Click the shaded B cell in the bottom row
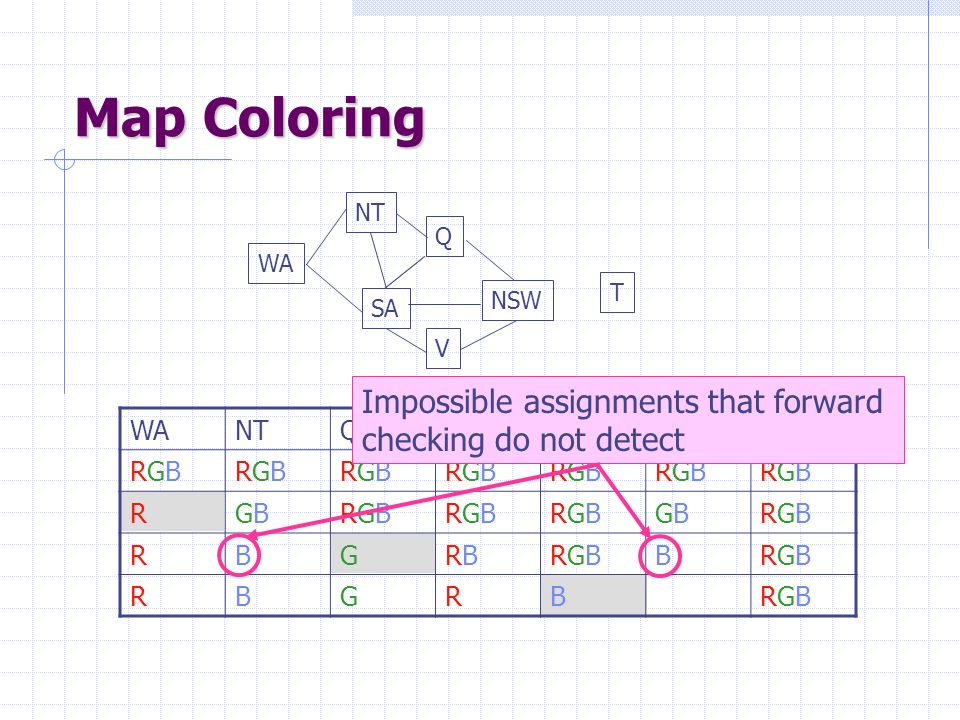 [x=593, y=595]
